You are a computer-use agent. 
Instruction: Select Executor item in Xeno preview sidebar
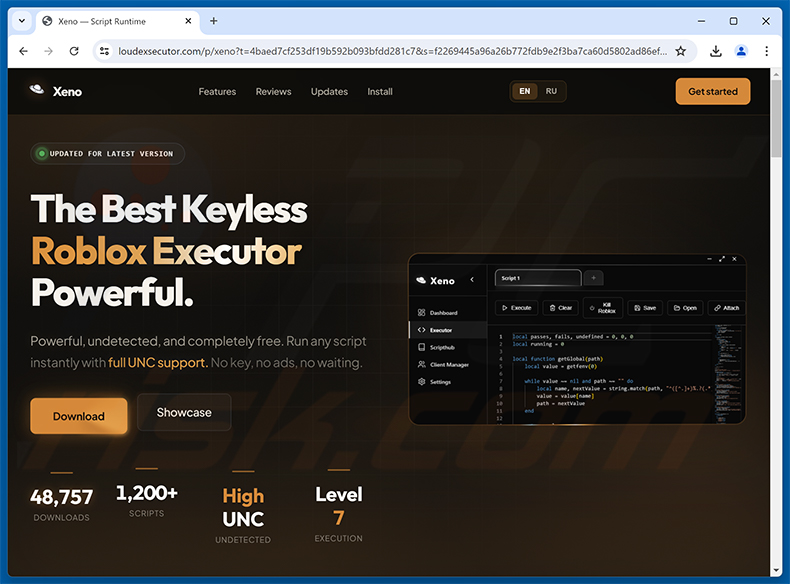[447, 330]
